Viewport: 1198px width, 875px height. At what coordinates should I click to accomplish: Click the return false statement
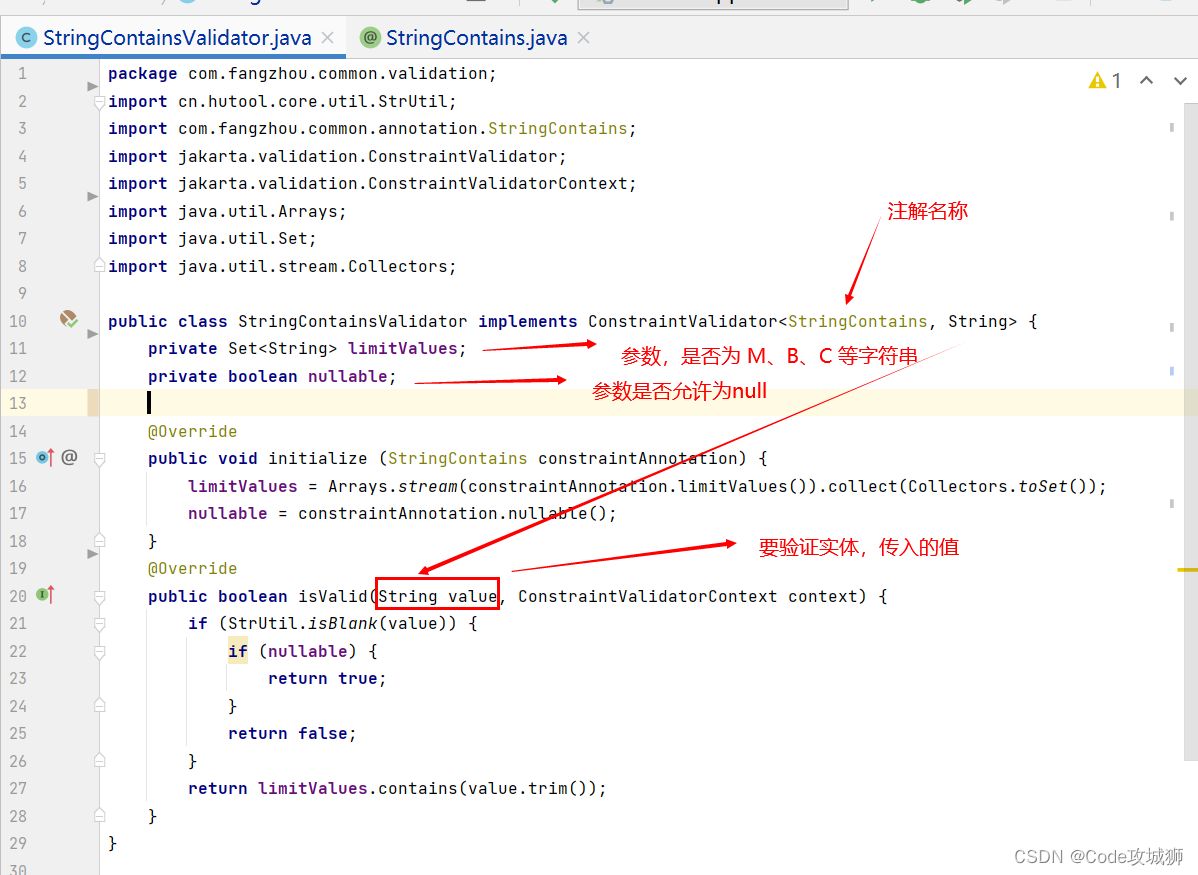click(x=292, y=734)
